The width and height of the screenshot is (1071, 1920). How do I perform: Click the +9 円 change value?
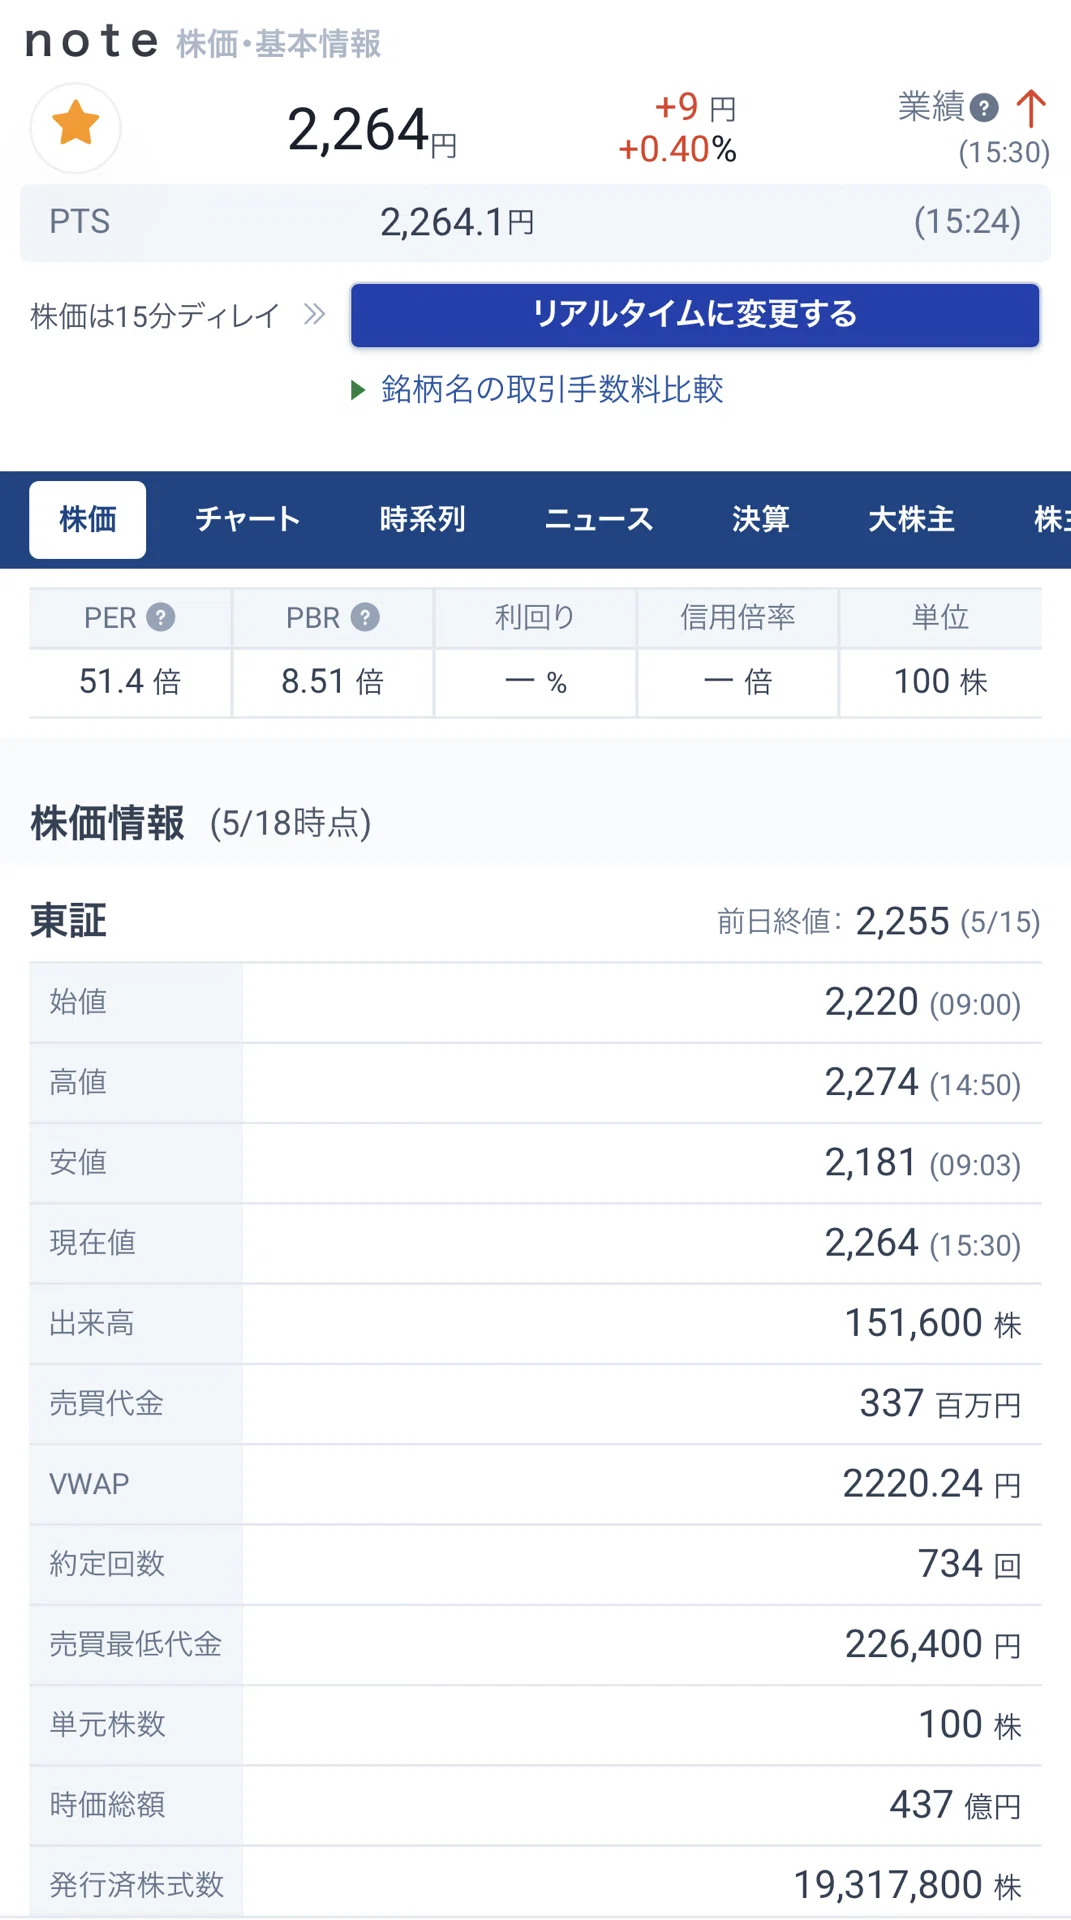[x=696, y=107]
